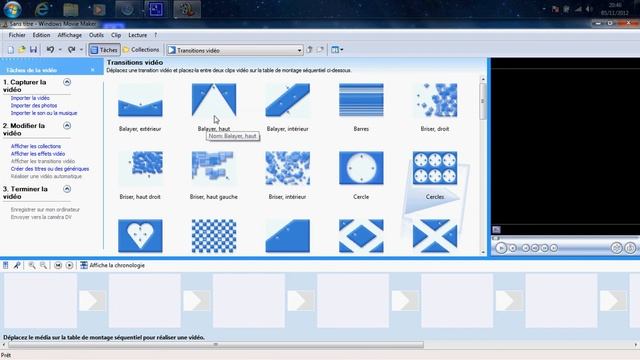
Task: Click the set audio levels icon
Action: click(x=6, y=265)
